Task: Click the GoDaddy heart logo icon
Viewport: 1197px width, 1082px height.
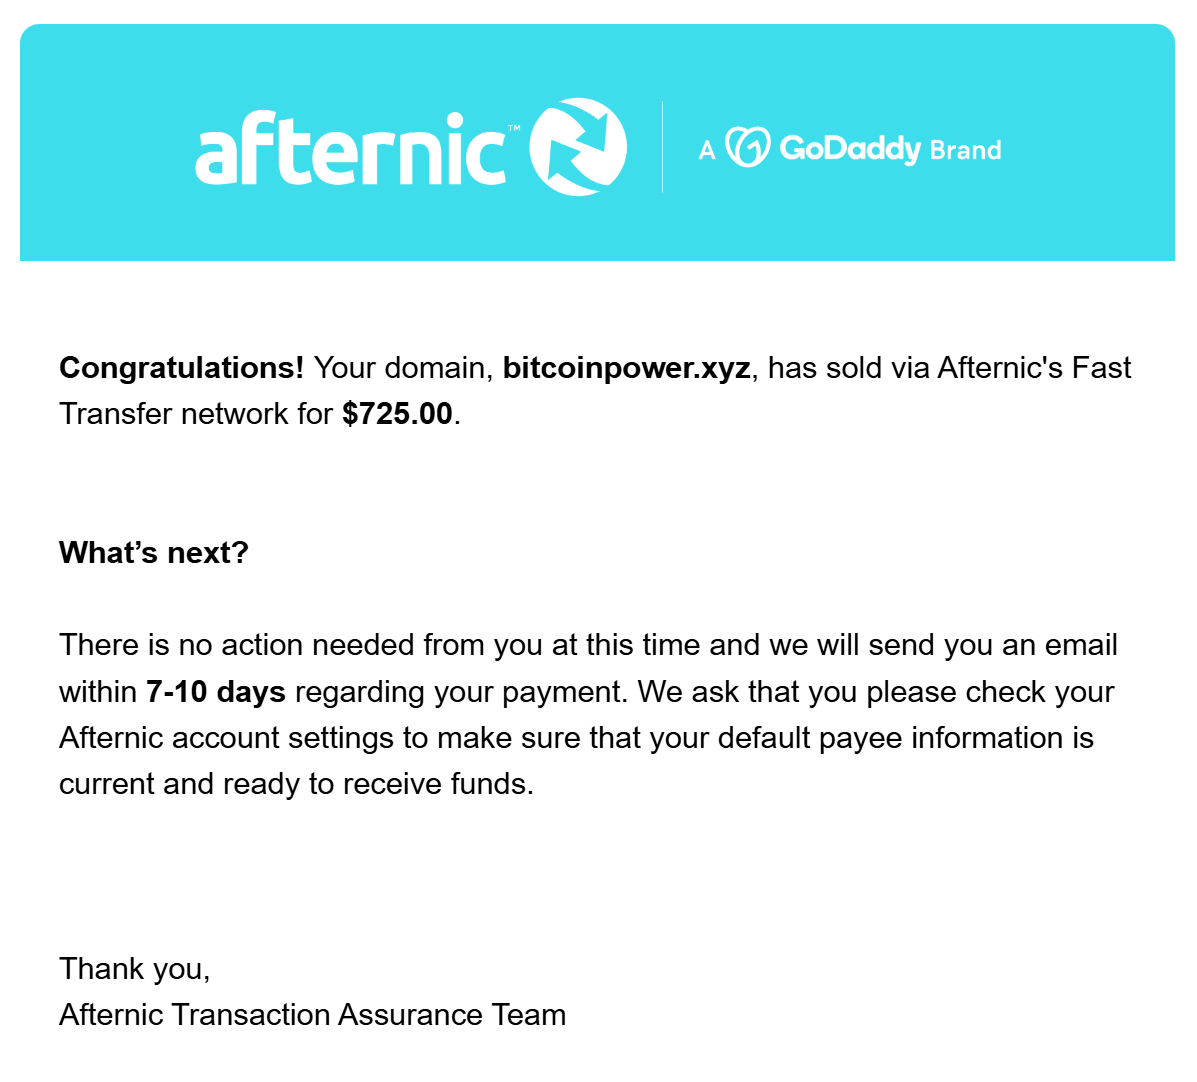Action: point(747,147)
